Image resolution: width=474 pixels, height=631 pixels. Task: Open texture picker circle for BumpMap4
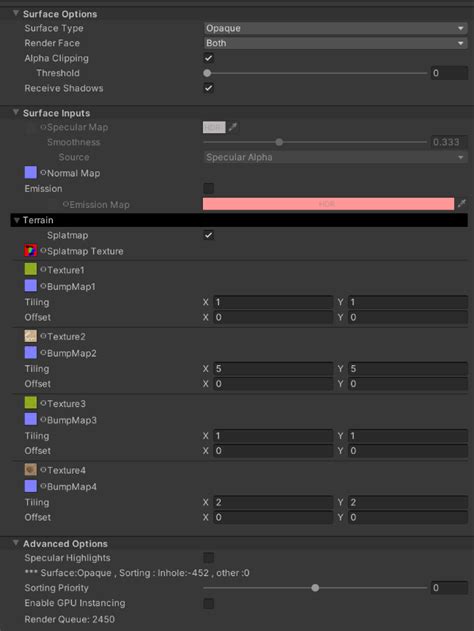43,486
